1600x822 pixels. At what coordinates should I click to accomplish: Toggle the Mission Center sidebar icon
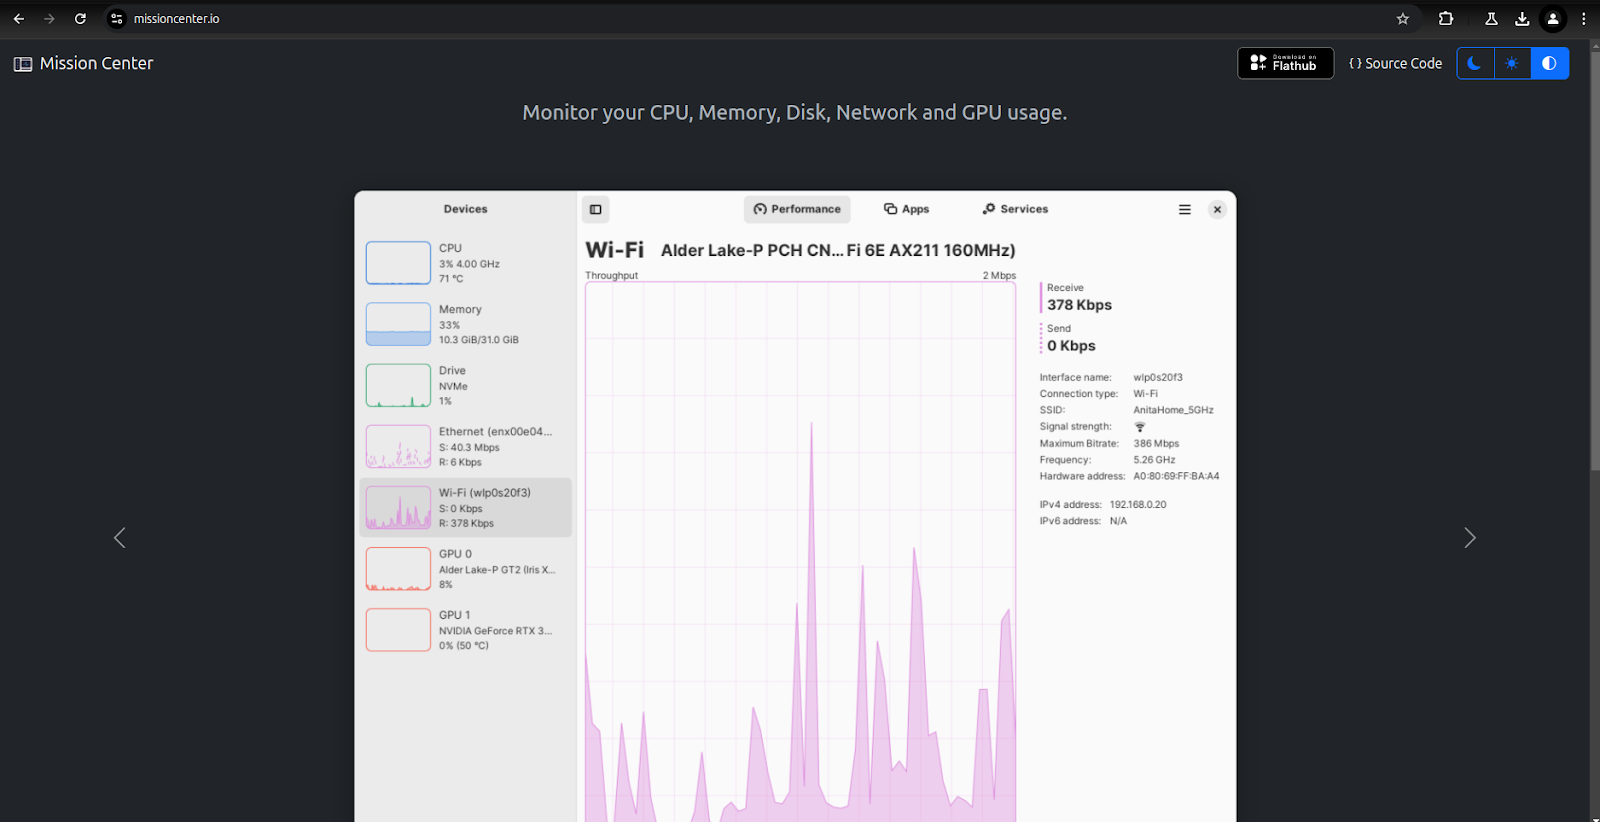tap(23, 64)
